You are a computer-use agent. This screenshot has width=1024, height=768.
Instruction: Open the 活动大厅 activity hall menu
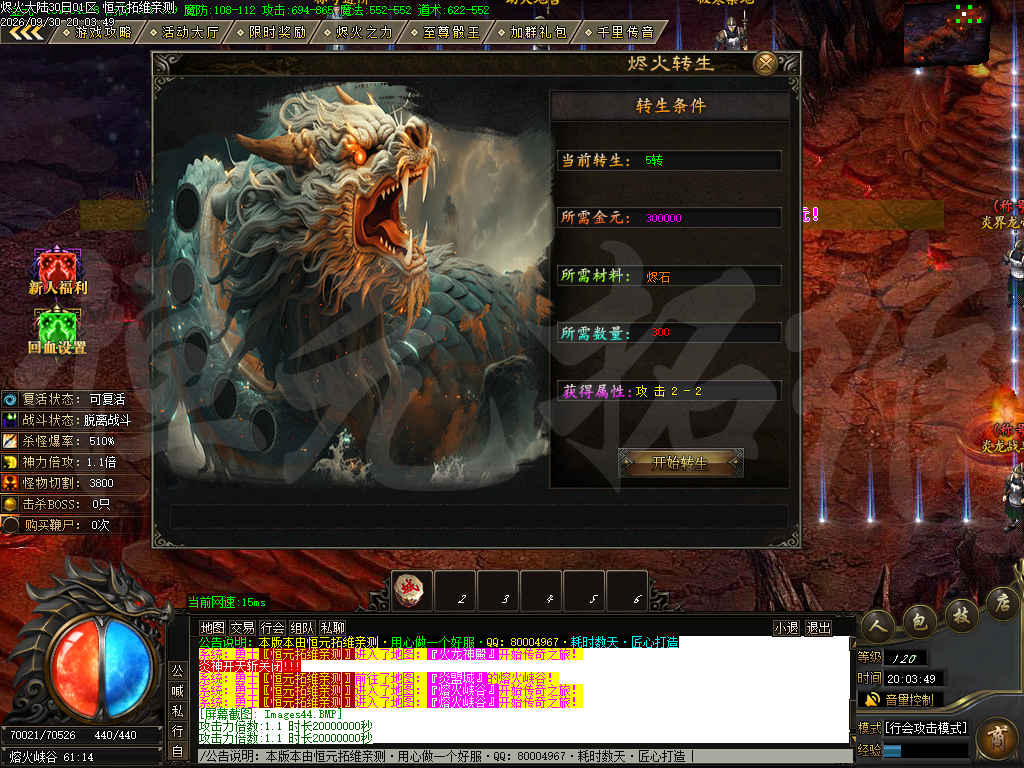coord(187,32)
